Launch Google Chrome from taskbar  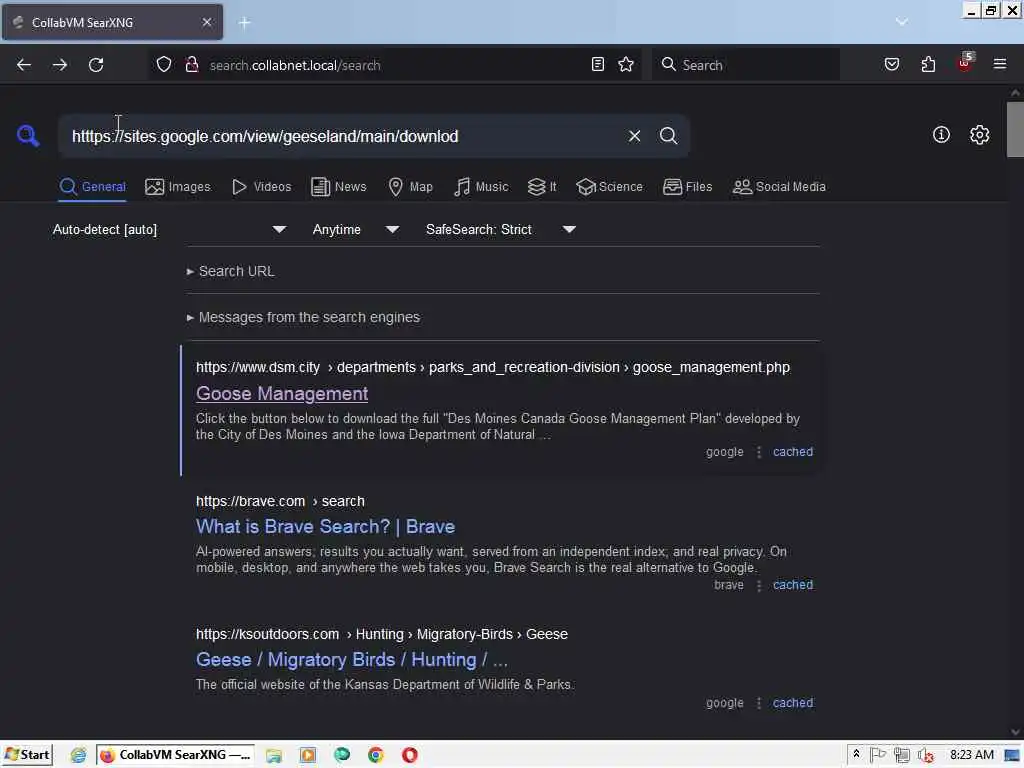tap(376, 756)
